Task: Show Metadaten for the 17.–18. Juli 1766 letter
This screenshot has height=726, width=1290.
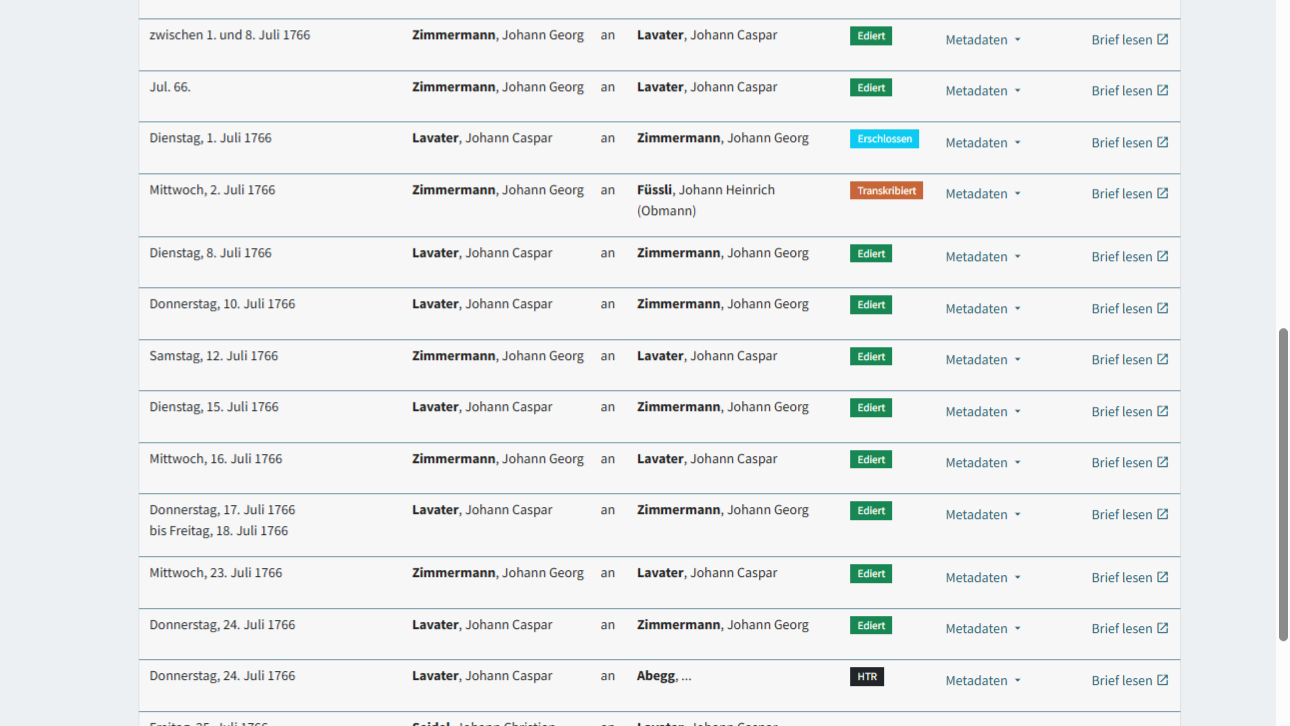Action: pos(983,515)
